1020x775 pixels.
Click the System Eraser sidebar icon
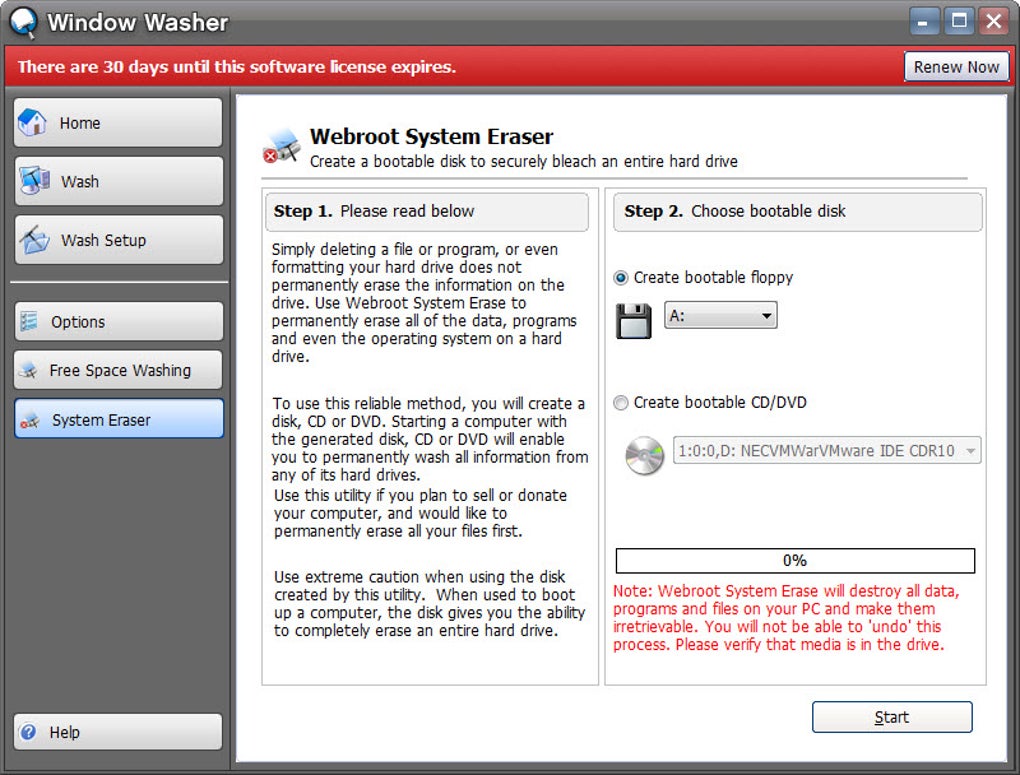pyautogui.click(x=30, y=420)
